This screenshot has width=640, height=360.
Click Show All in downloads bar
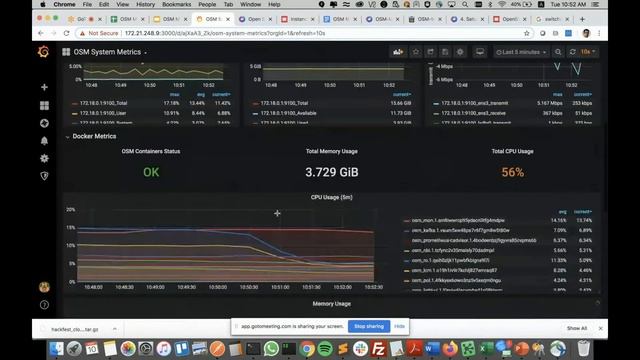577,328
